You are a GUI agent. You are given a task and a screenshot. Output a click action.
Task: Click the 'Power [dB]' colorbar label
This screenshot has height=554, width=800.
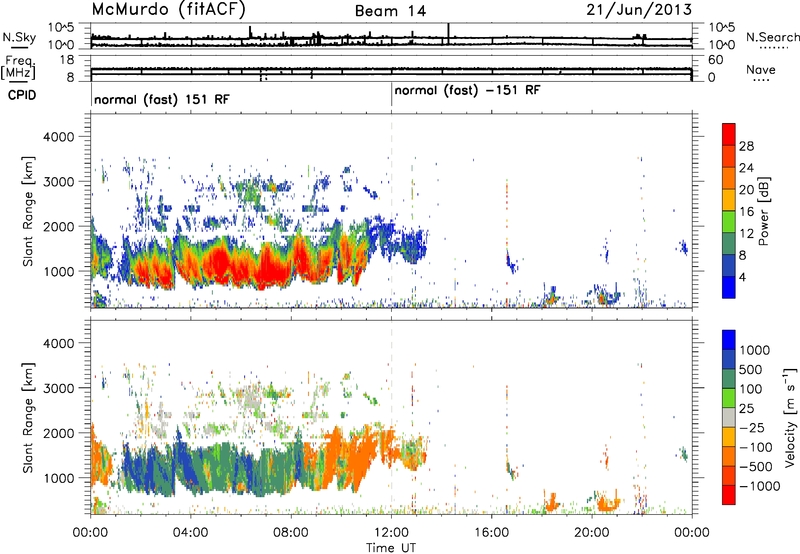763,211
